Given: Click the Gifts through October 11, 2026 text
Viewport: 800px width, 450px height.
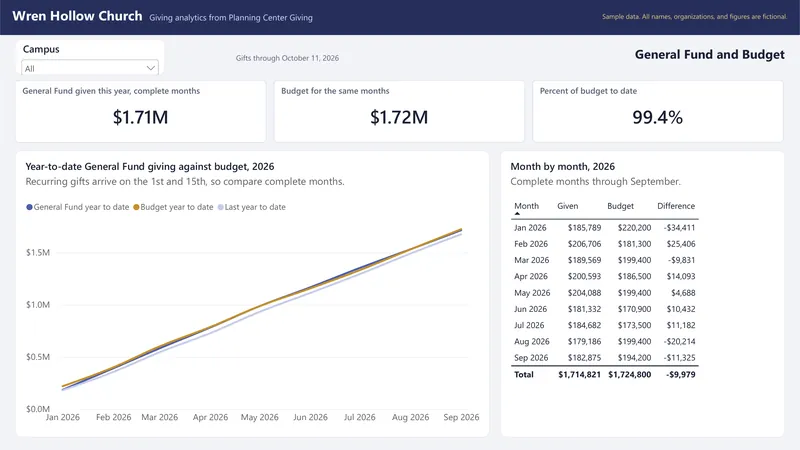Looking at the screenshot, I should point(287,58).
